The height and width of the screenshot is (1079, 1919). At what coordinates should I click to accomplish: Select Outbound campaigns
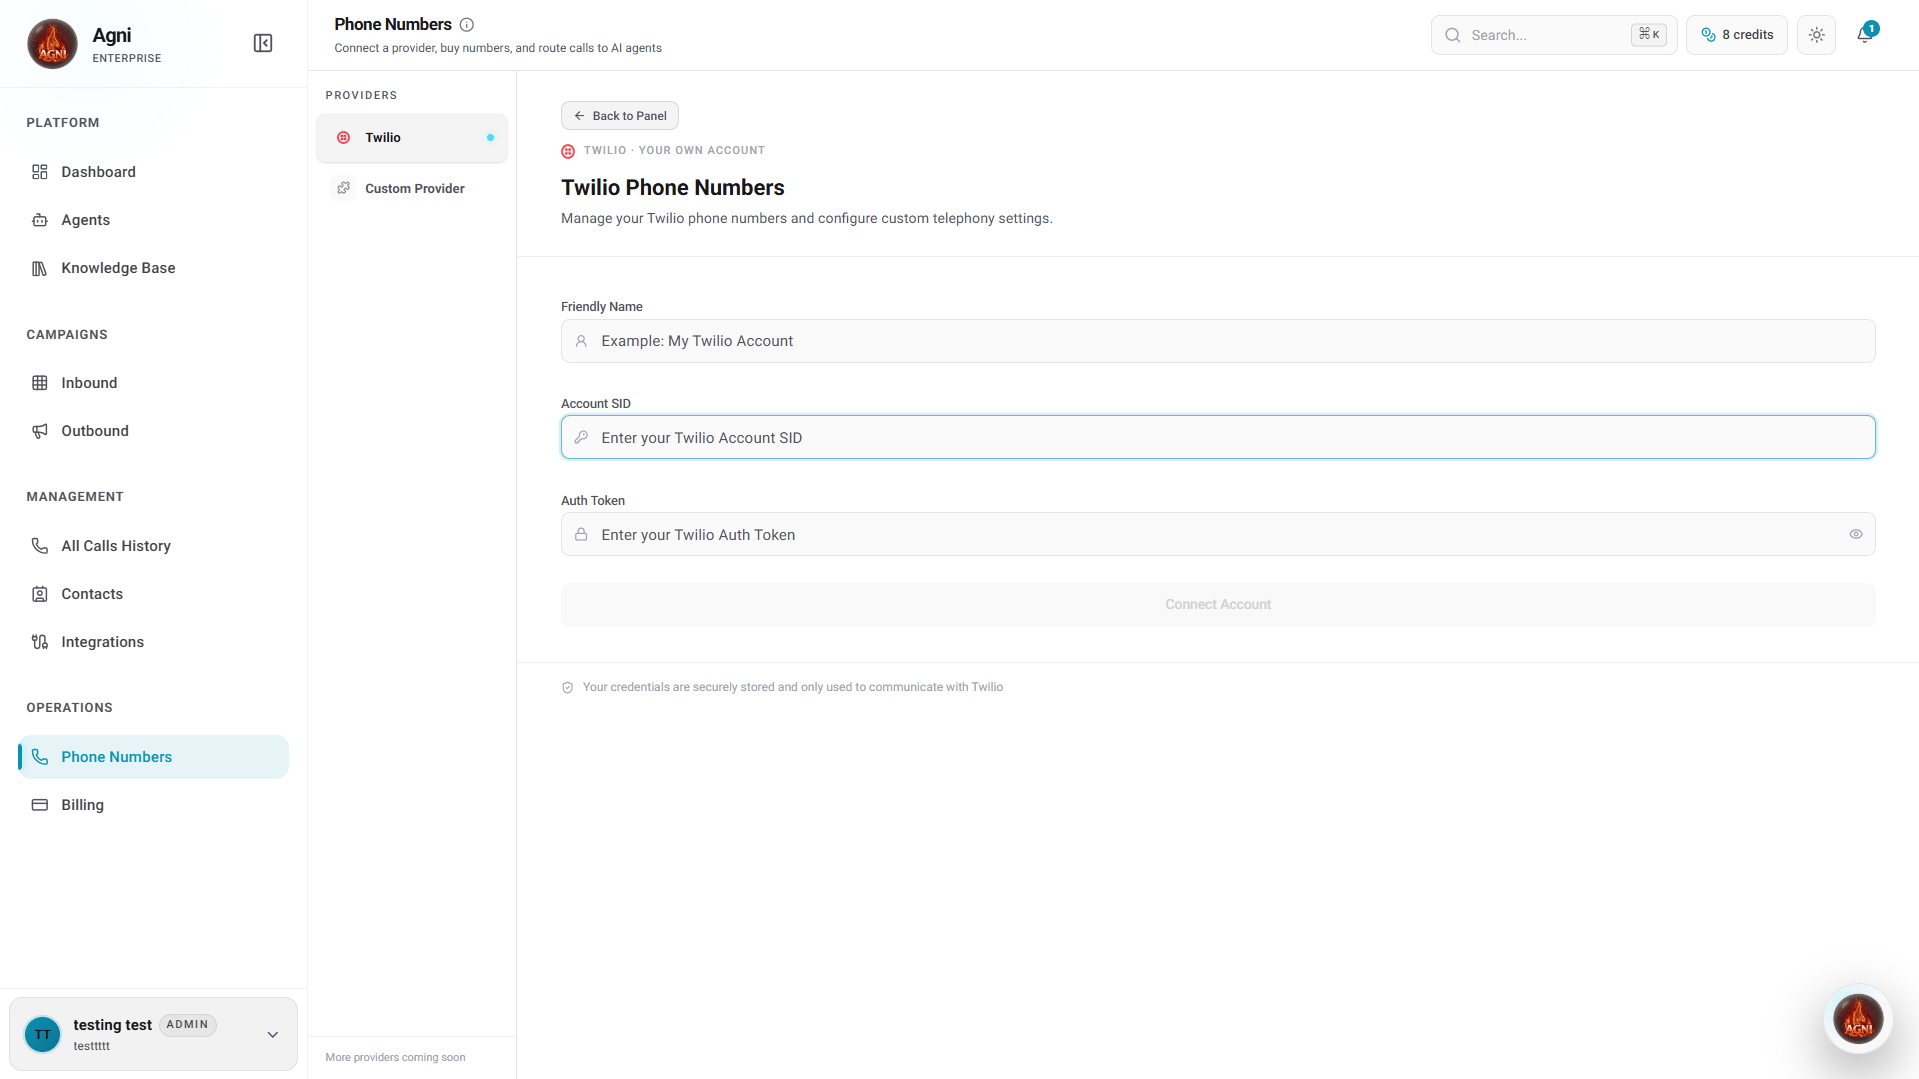point(153,431)
